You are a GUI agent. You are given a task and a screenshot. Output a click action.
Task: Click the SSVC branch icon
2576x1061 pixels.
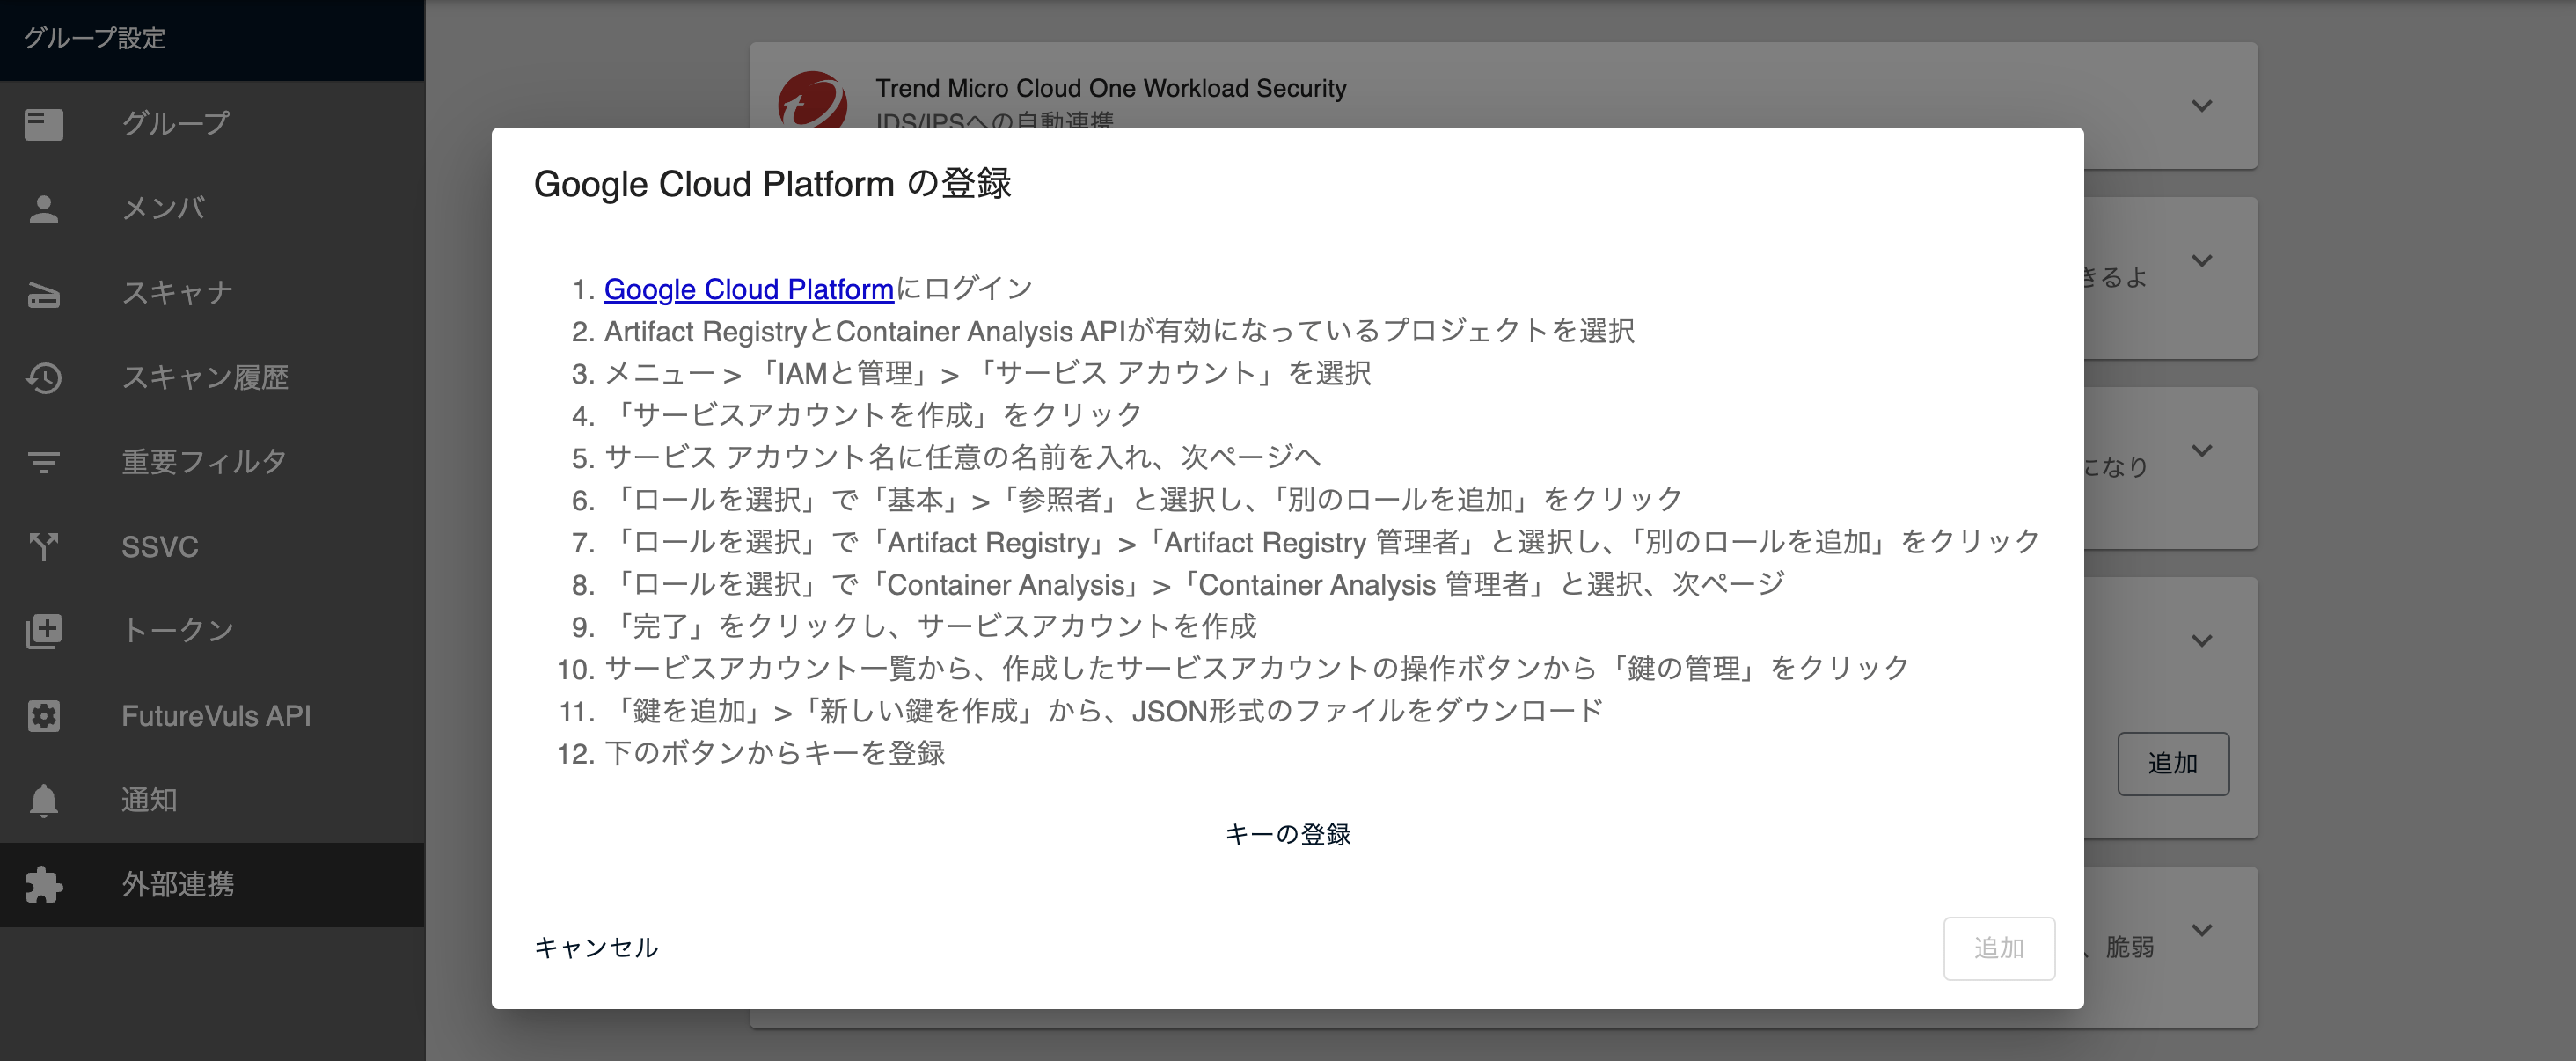tap(44, 547)
